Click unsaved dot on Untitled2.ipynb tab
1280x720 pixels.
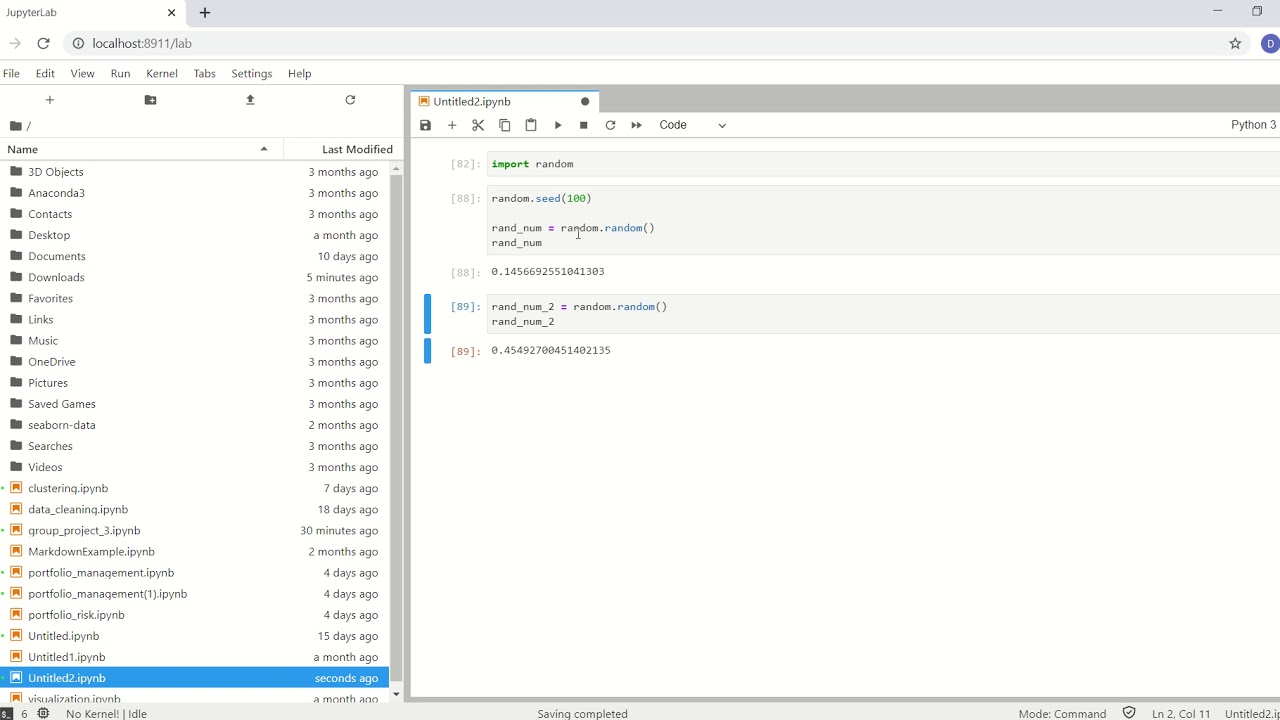pyautogui.click(x=585, y=101)
